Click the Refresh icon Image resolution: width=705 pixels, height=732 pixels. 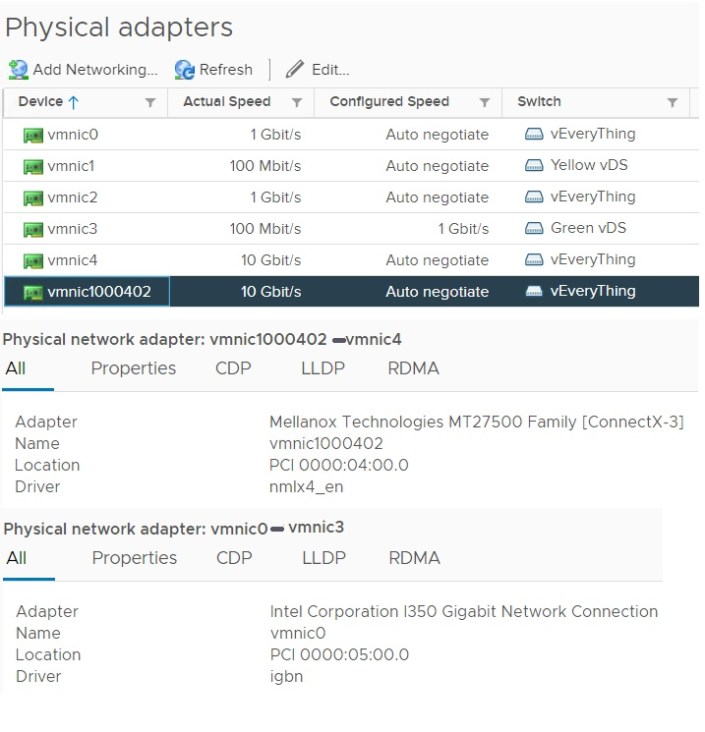(x=184, y=70)
